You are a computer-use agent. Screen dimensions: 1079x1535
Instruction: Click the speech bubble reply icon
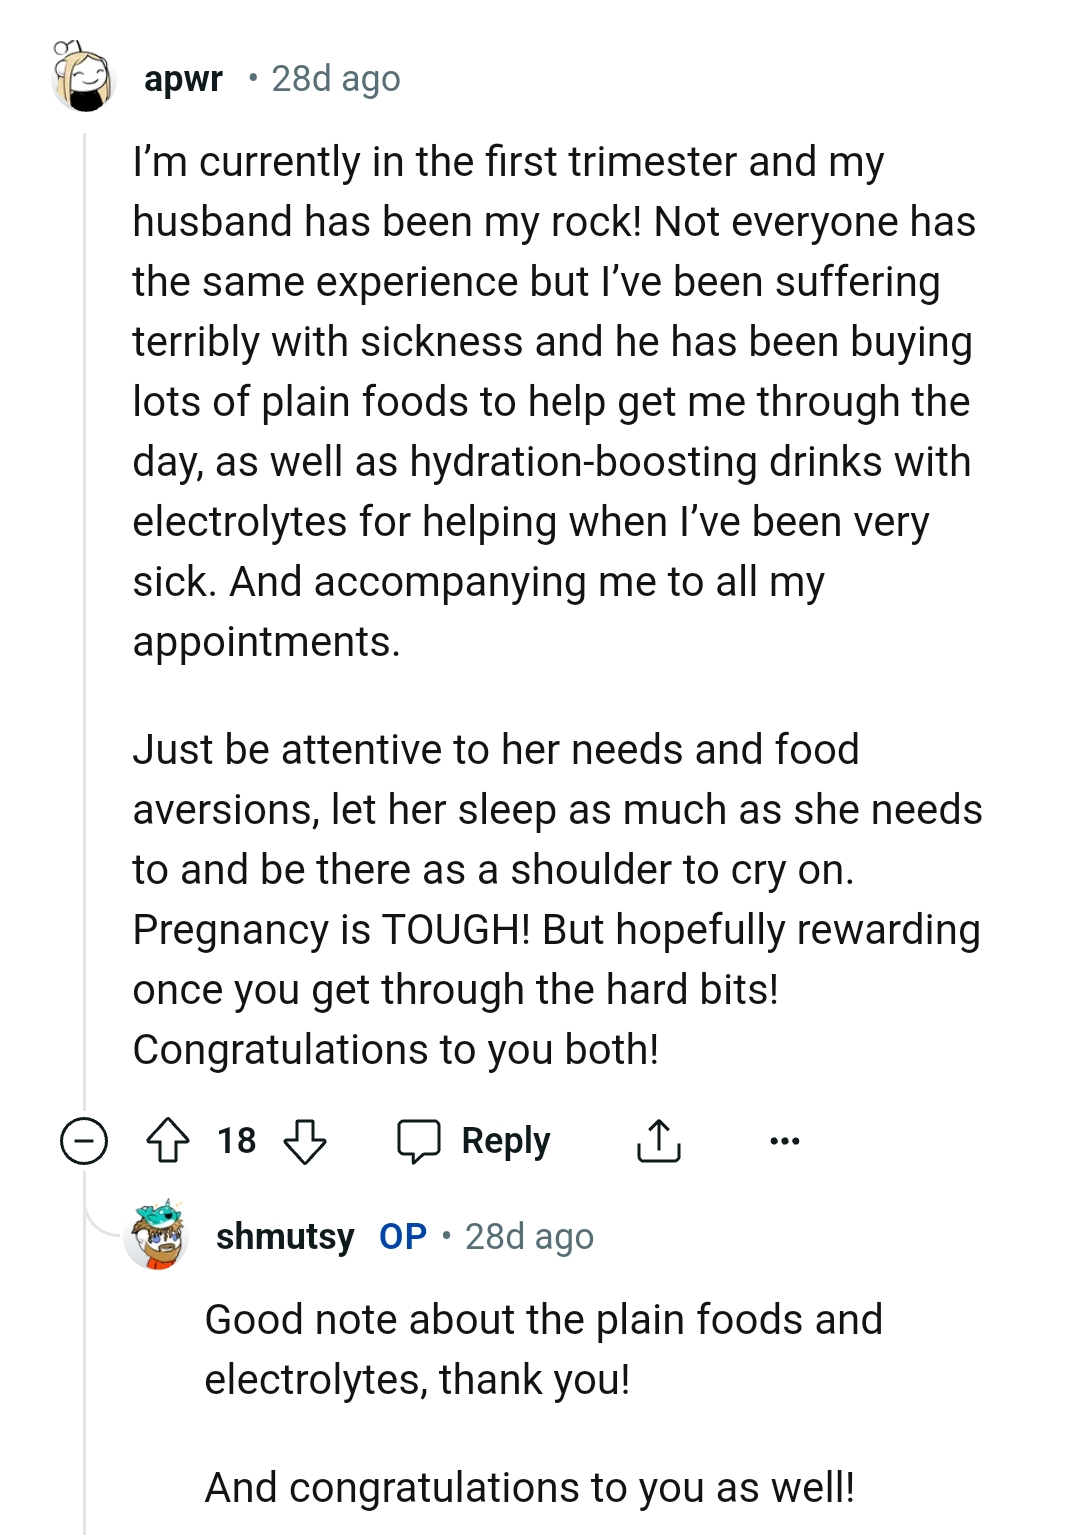[x=419, y=1140]
